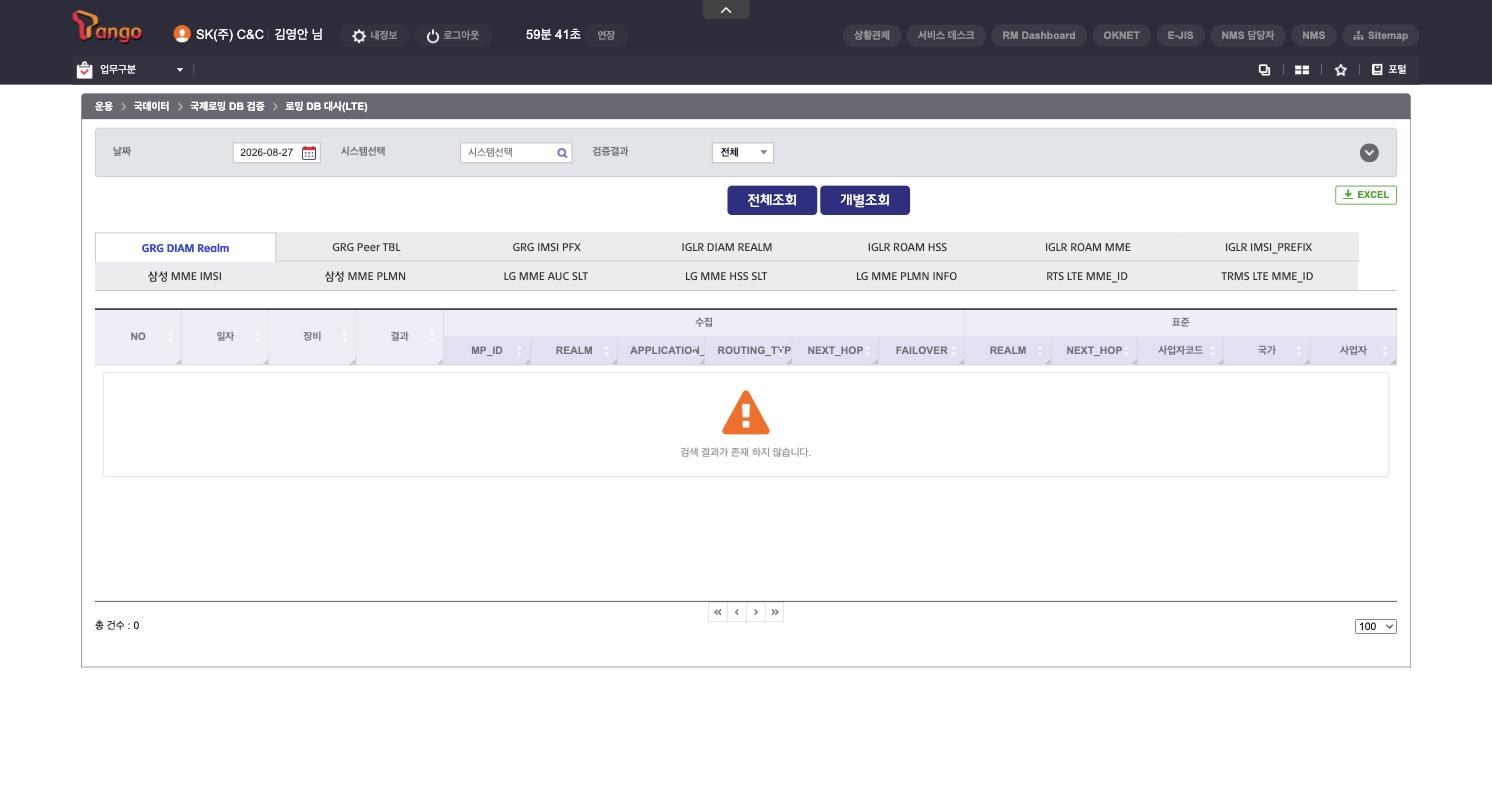Click the Tango logo
The width and height of the screenshot is (1492, 812).
(x=107, y=27)
